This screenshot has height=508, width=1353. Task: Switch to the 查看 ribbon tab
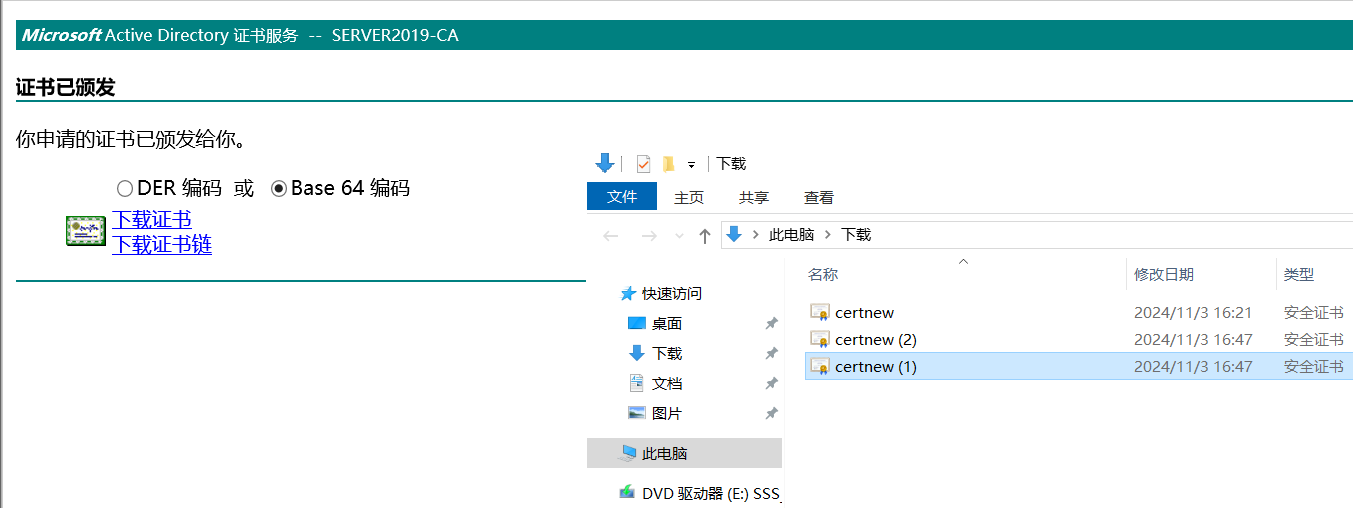819,197
